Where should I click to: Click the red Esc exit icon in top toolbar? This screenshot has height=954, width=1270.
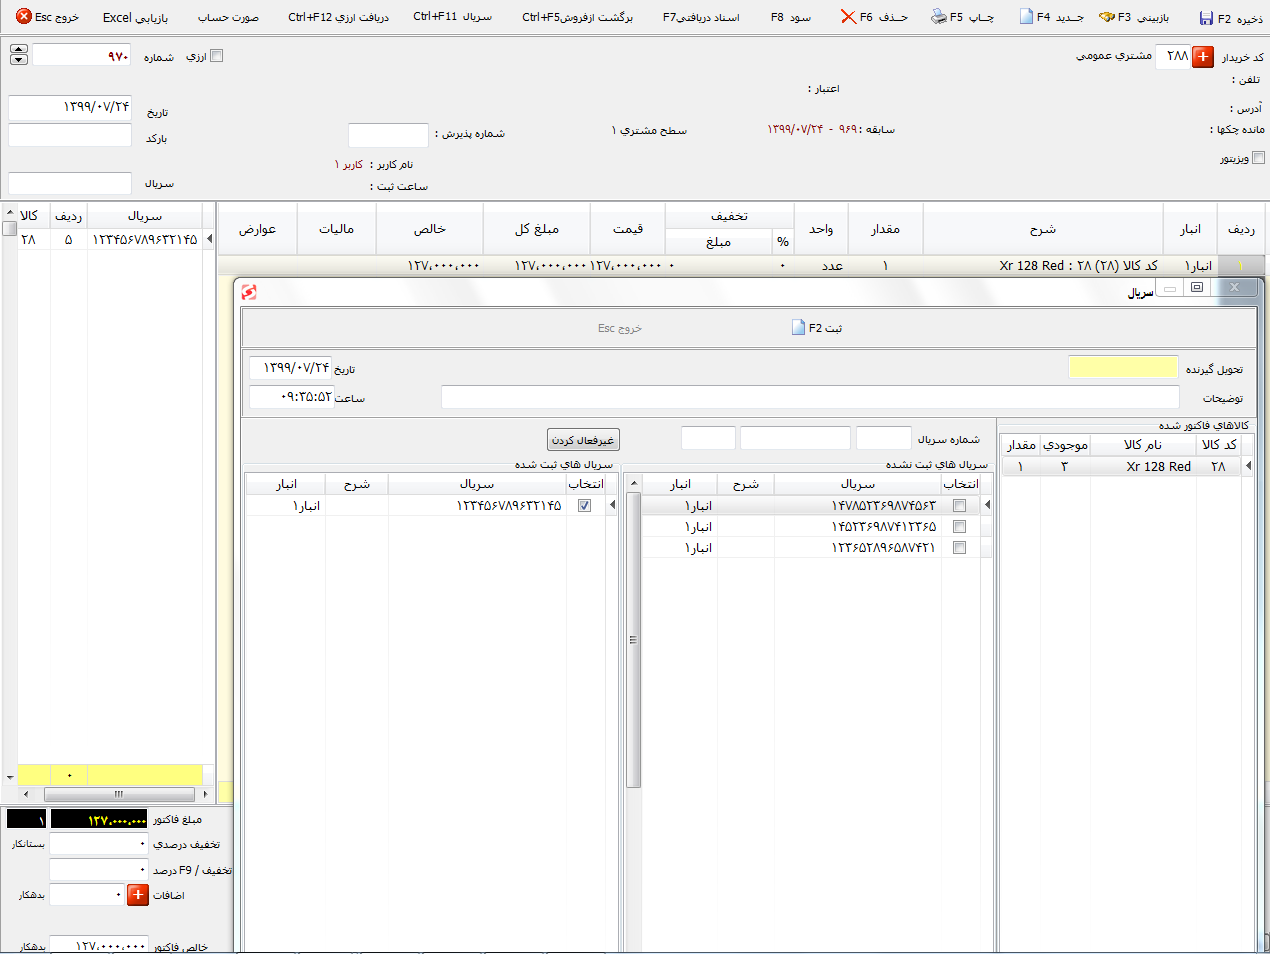click(24, 17)
